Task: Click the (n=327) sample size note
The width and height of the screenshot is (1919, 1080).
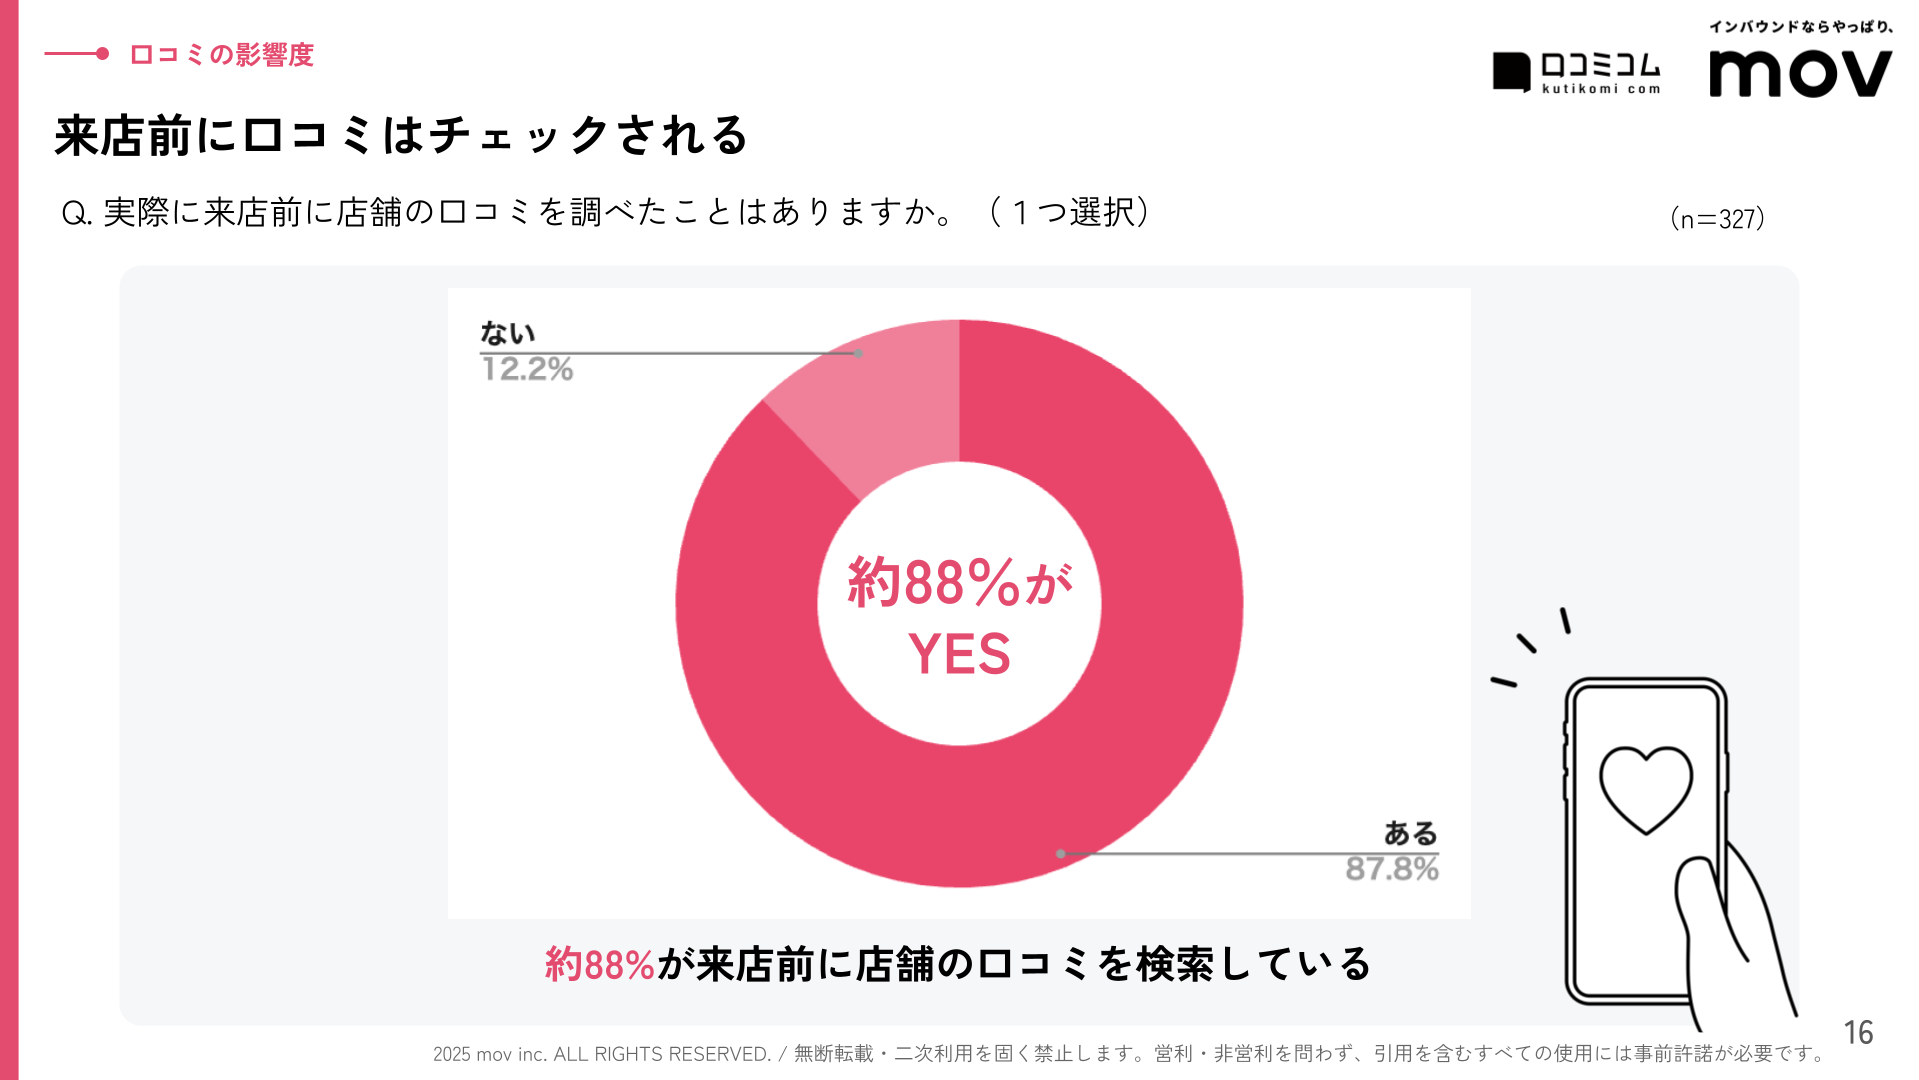Action: (x=1717, y=218)
